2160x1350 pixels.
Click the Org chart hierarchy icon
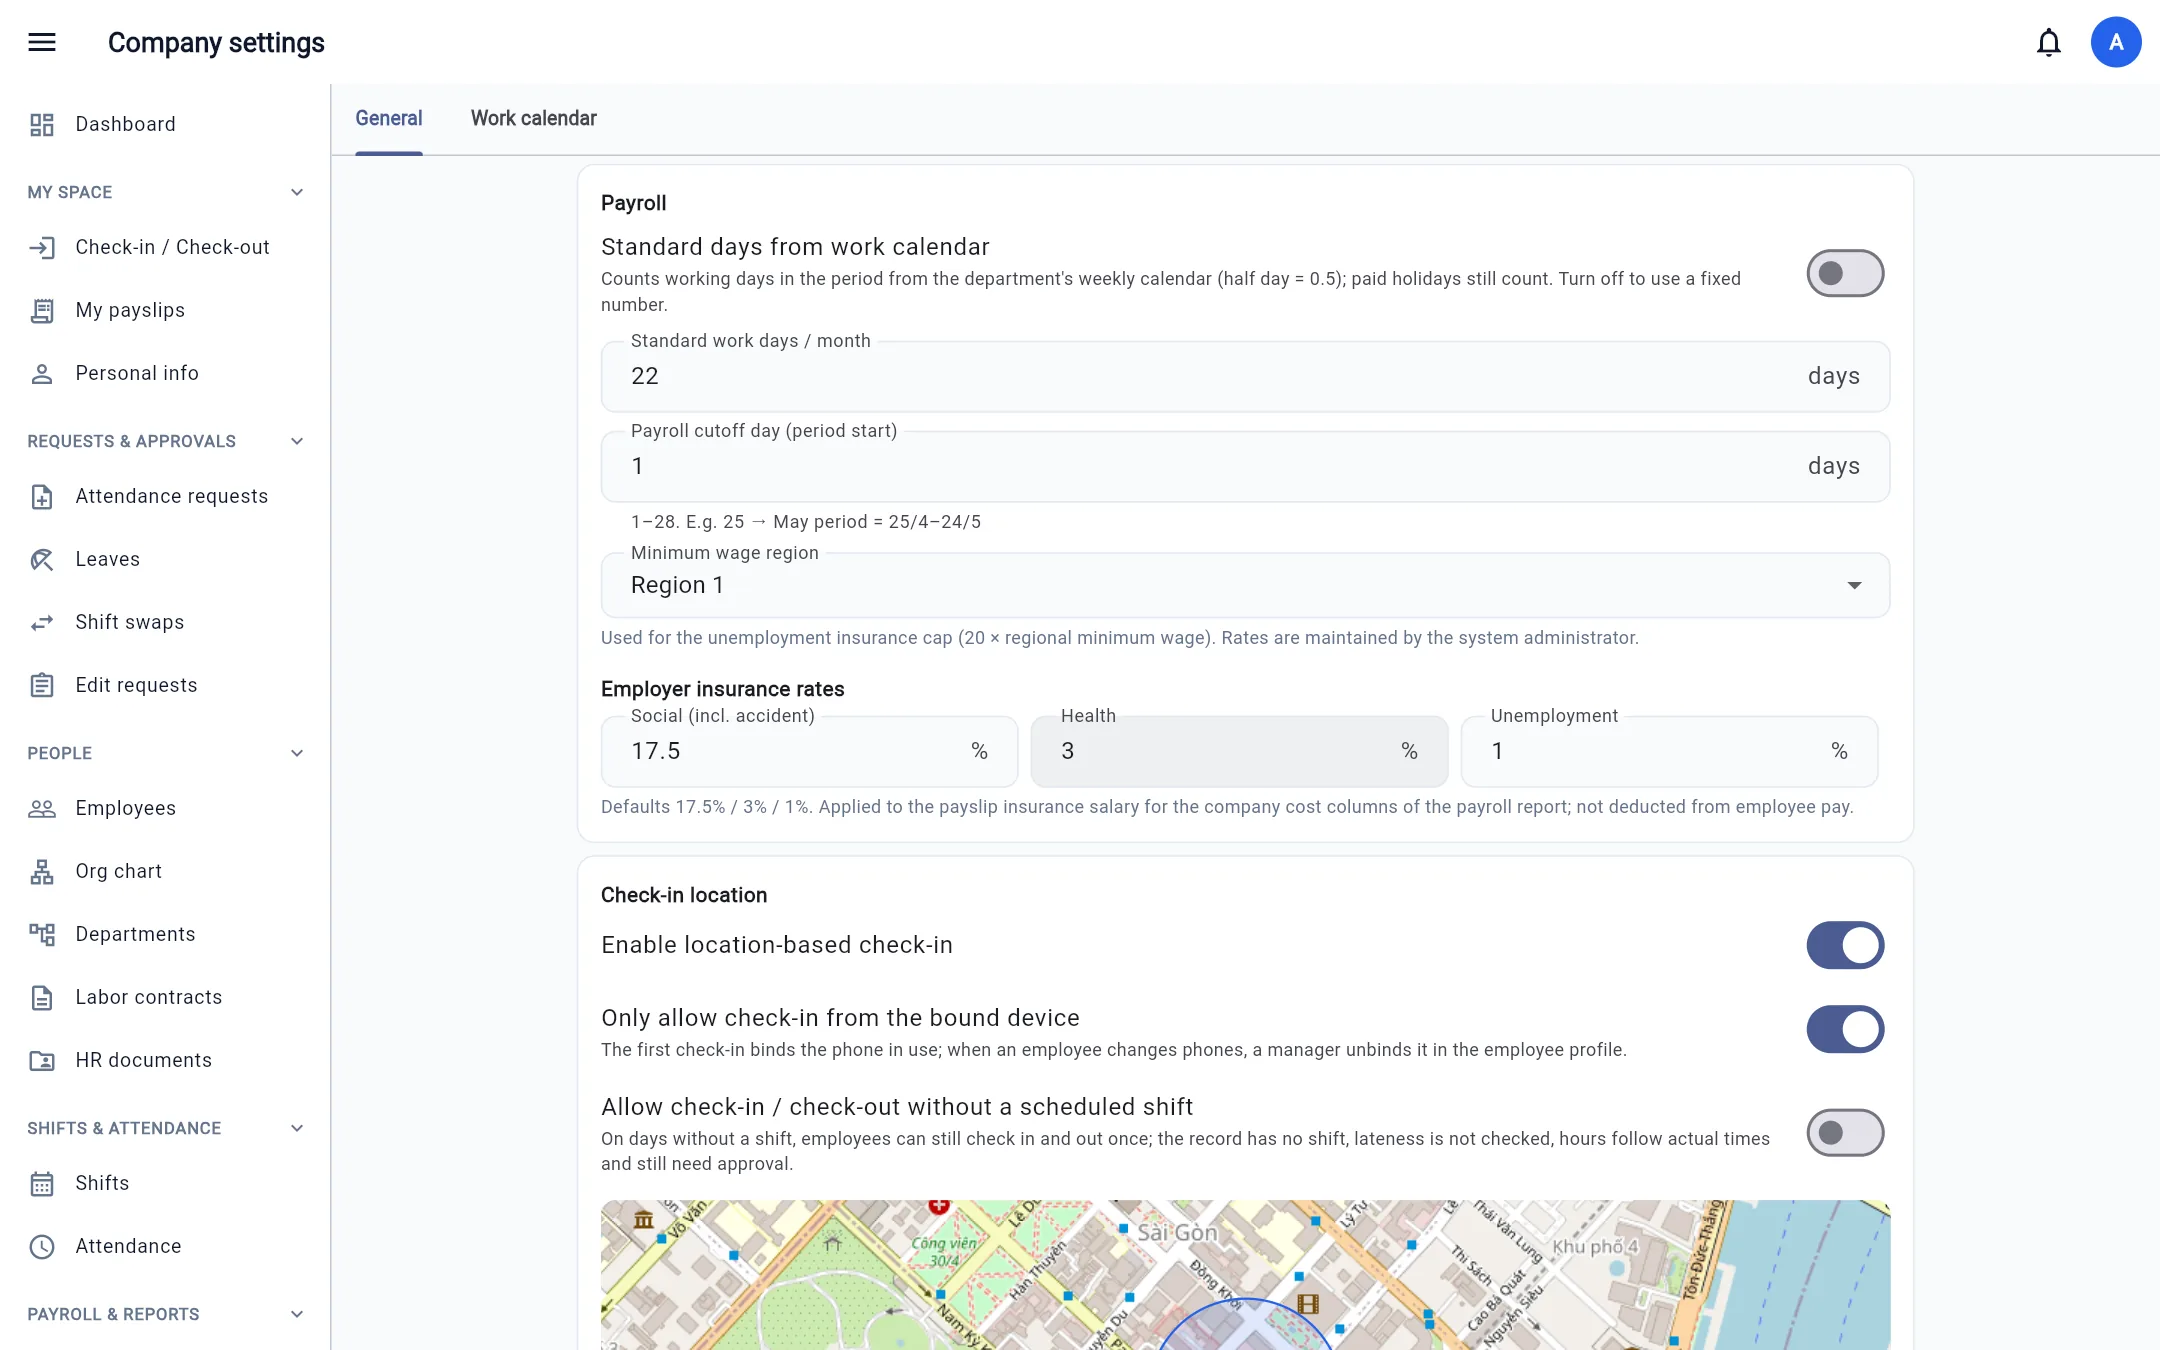point(42,871)
